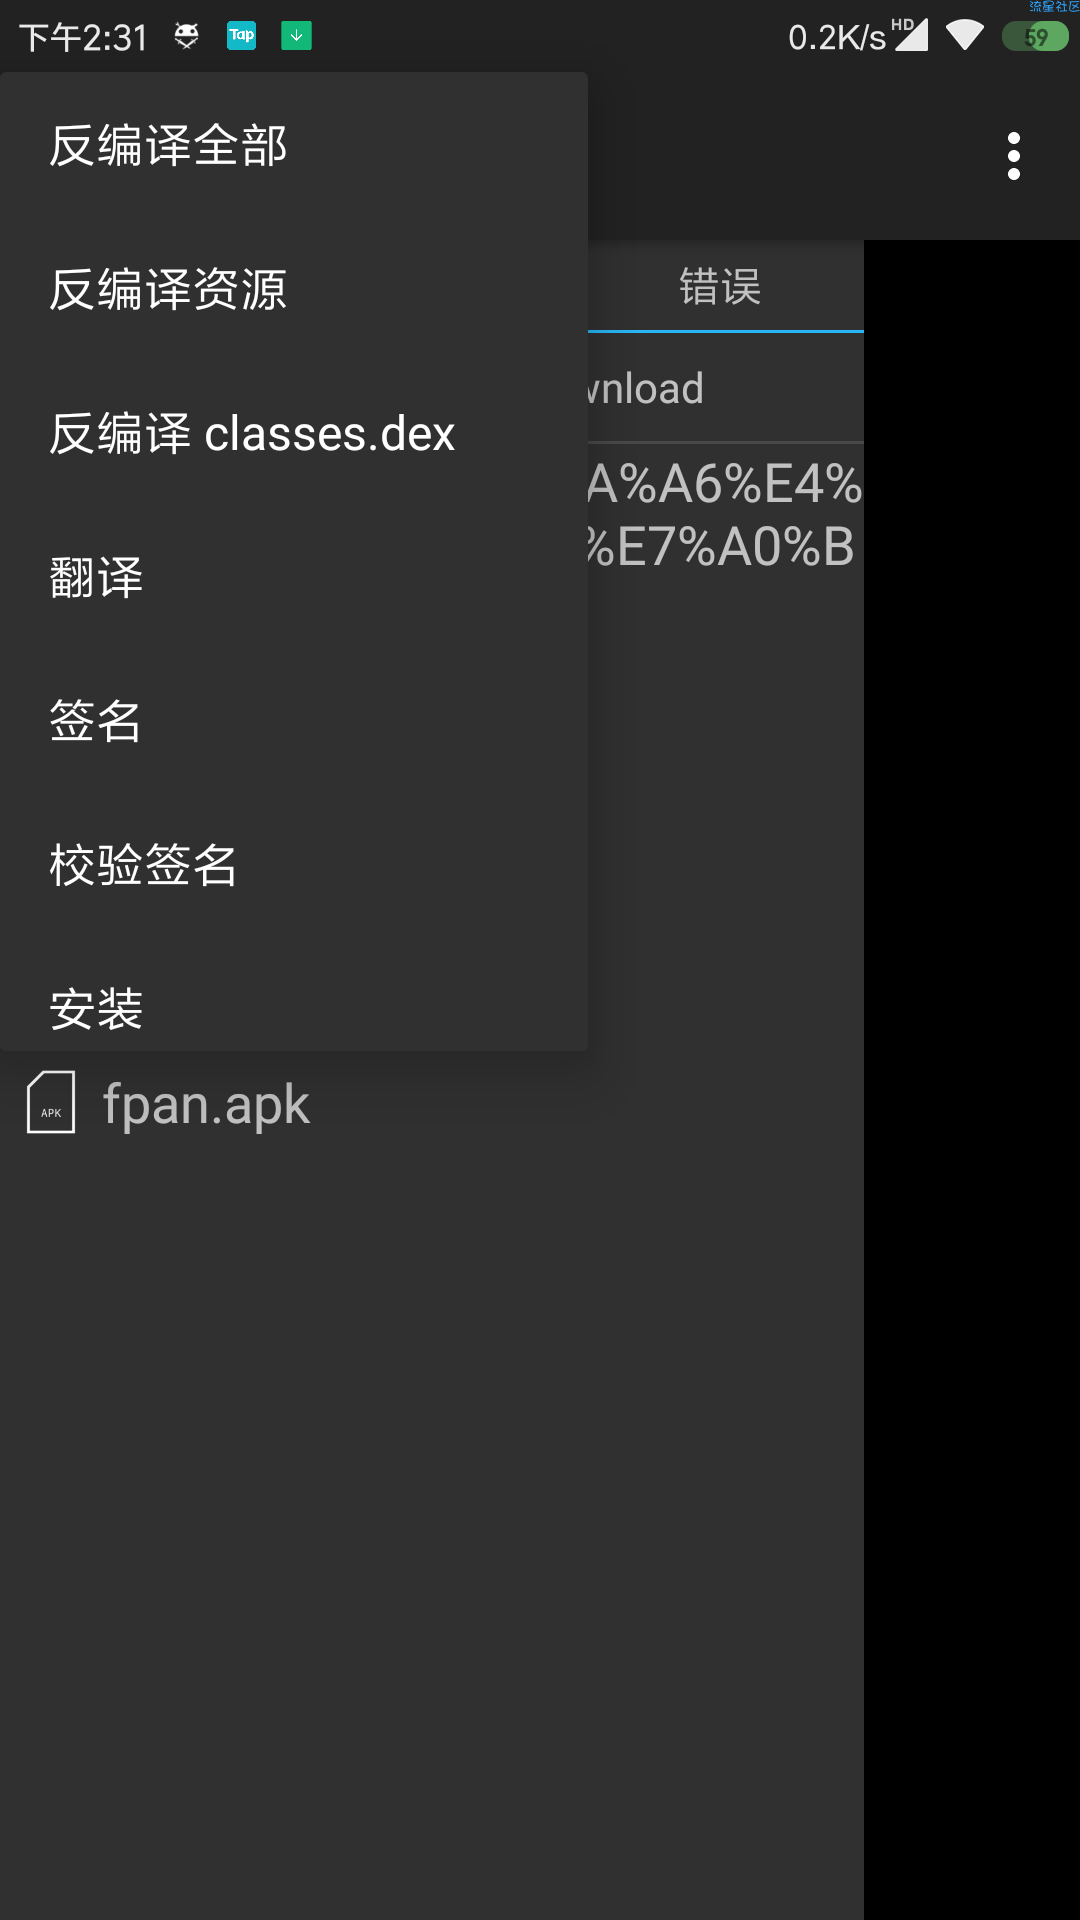Tap the green download notification icon

coord(296,36)
